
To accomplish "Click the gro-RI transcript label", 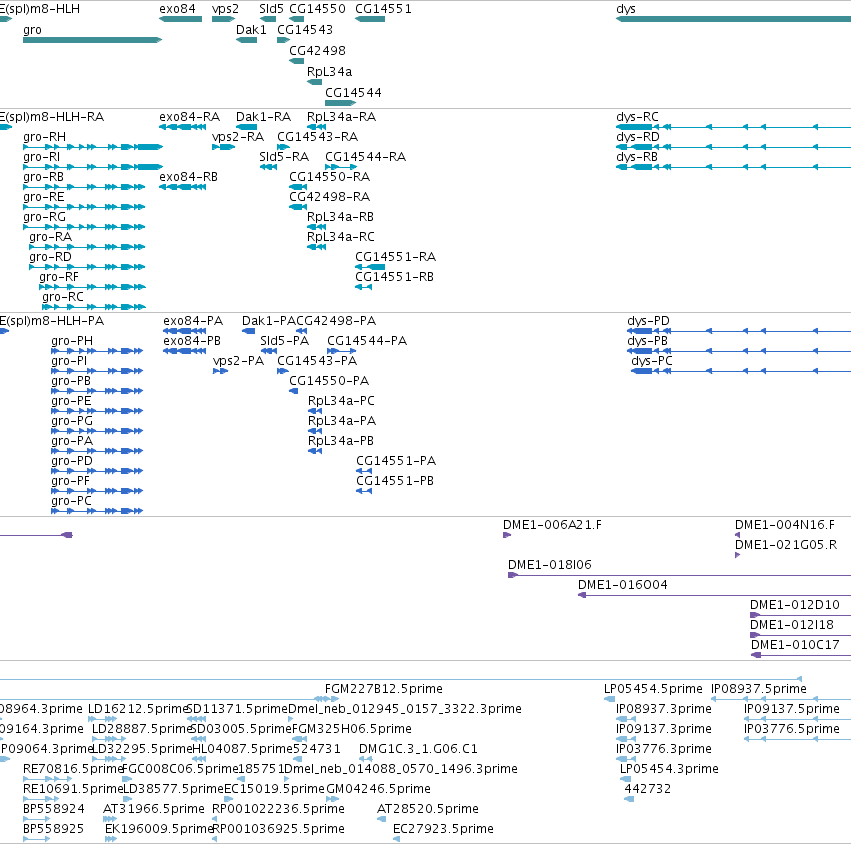I will 41,157.
